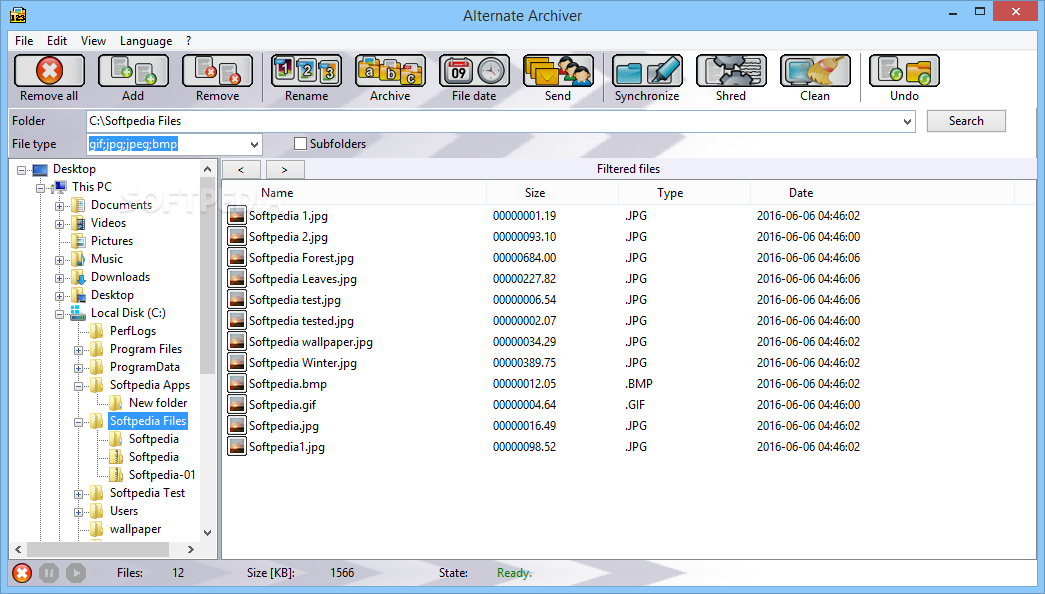Click the Downloads folder icon in tree

(x=79, y=277)
